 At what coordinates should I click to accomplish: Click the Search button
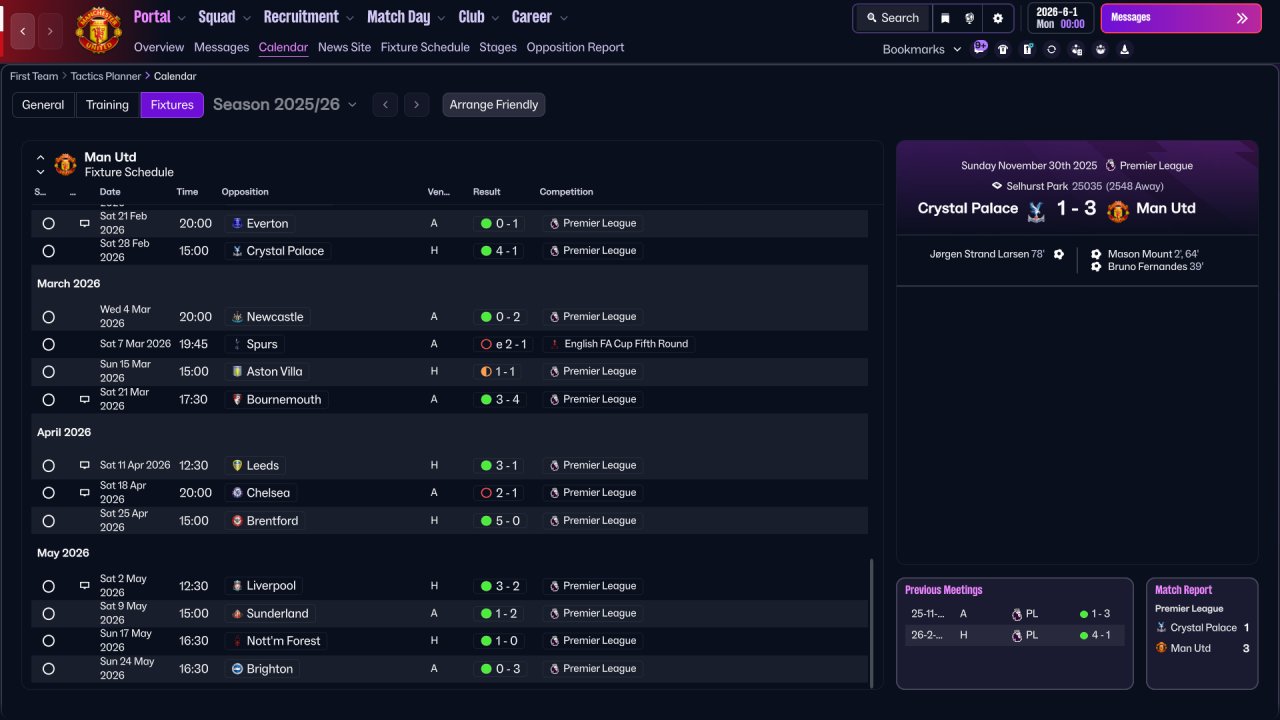pos(893,18)
